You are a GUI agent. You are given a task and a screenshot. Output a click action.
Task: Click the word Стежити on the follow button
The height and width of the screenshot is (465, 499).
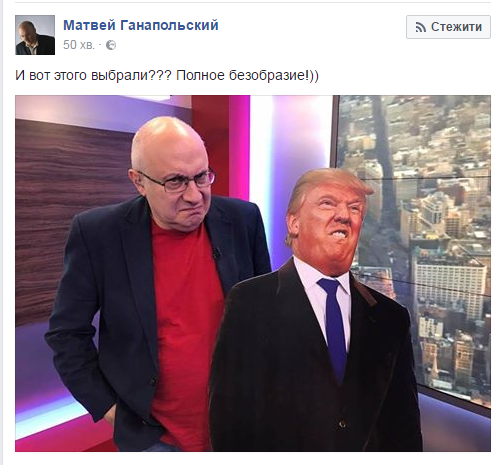click(x=456, y=27)
